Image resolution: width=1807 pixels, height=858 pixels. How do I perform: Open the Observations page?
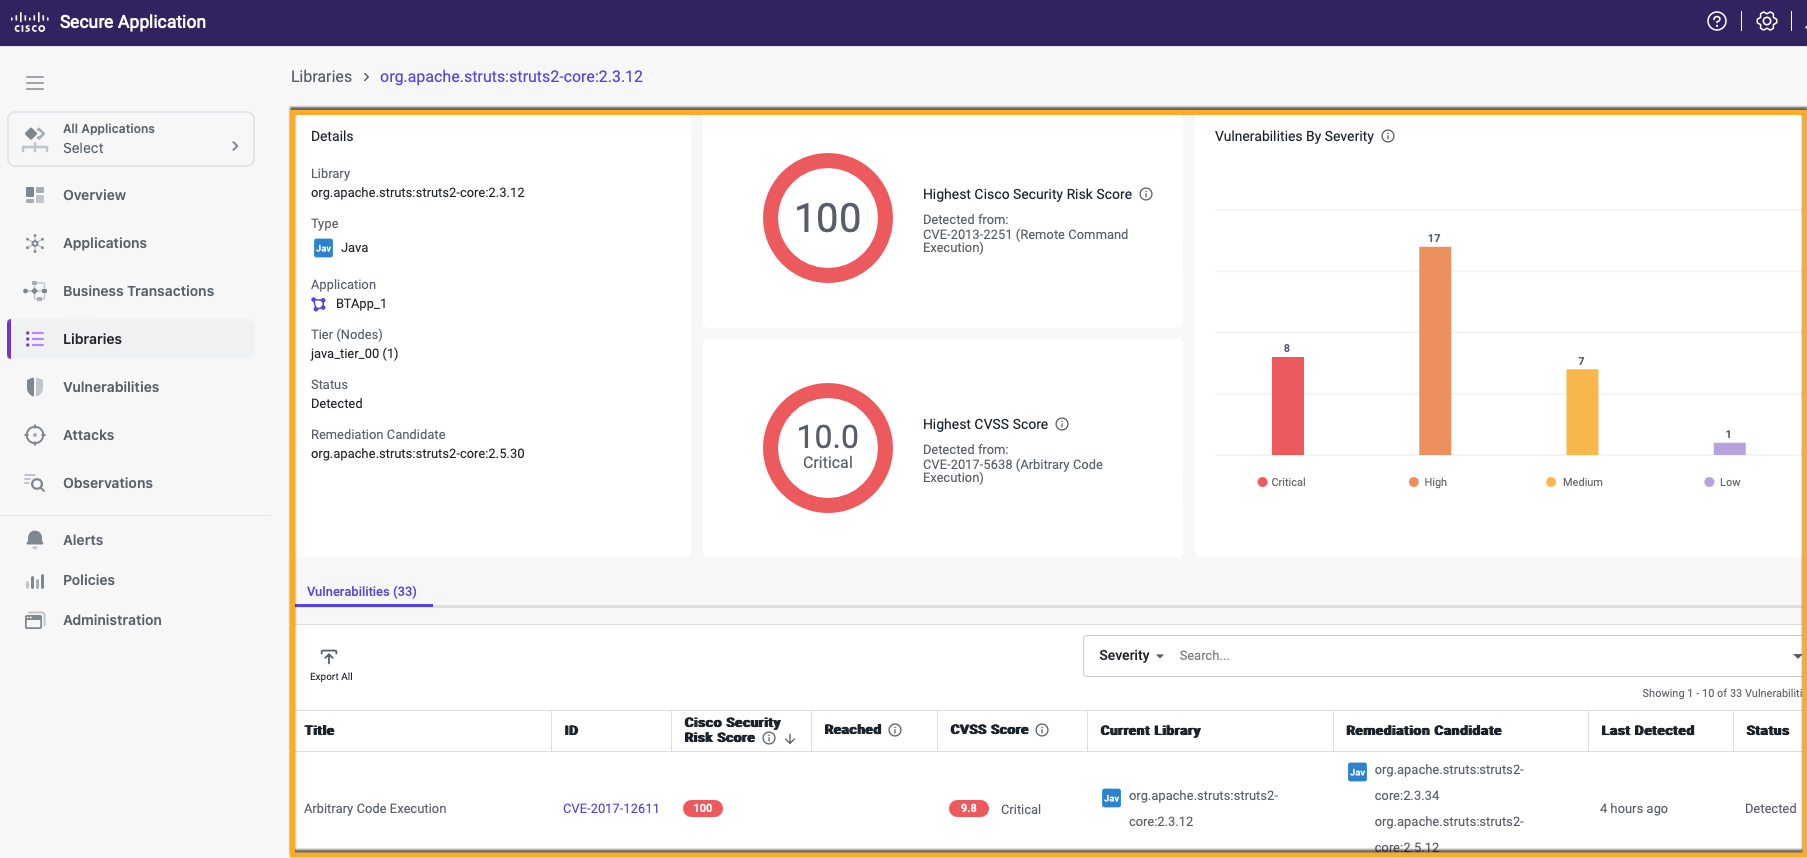(x=108, y=483)
